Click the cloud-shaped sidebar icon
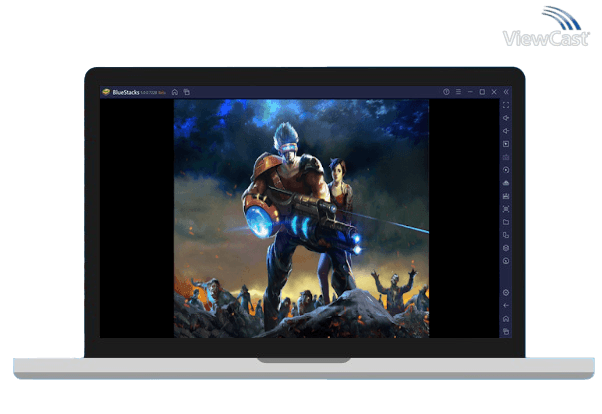Image resolution: width=602 pixels, height=414 pixels. 506,183
